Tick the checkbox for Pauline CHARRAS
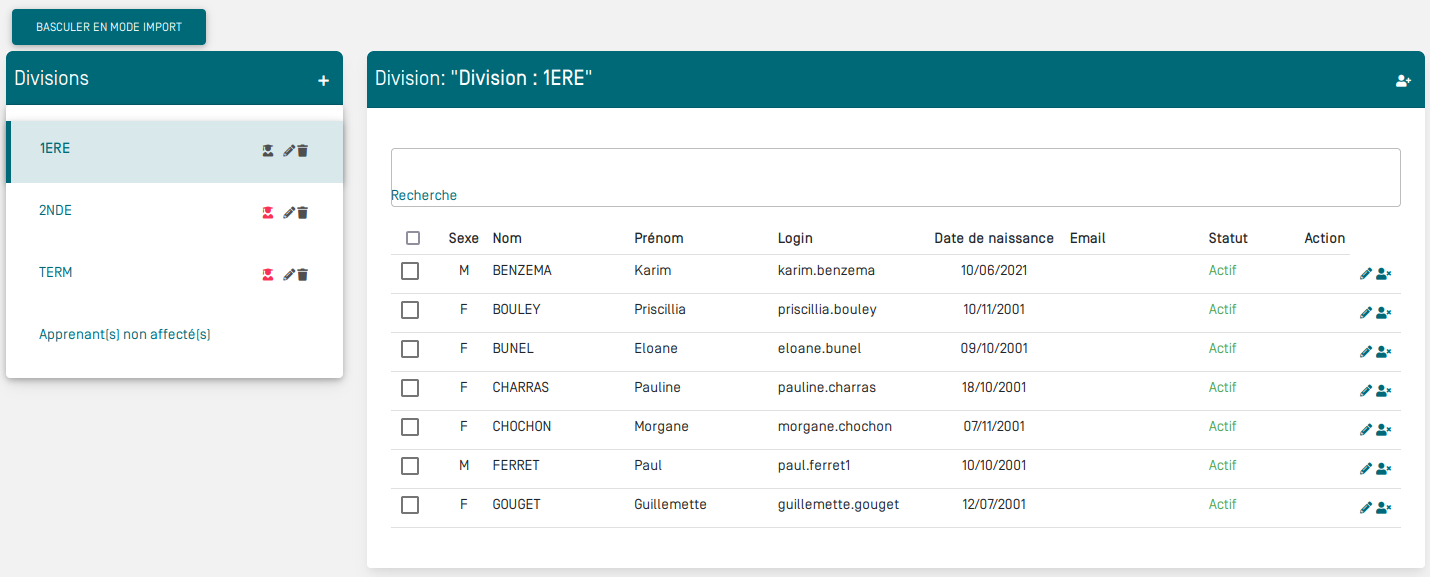The image size is (1430, 577). tap(410, 388)
